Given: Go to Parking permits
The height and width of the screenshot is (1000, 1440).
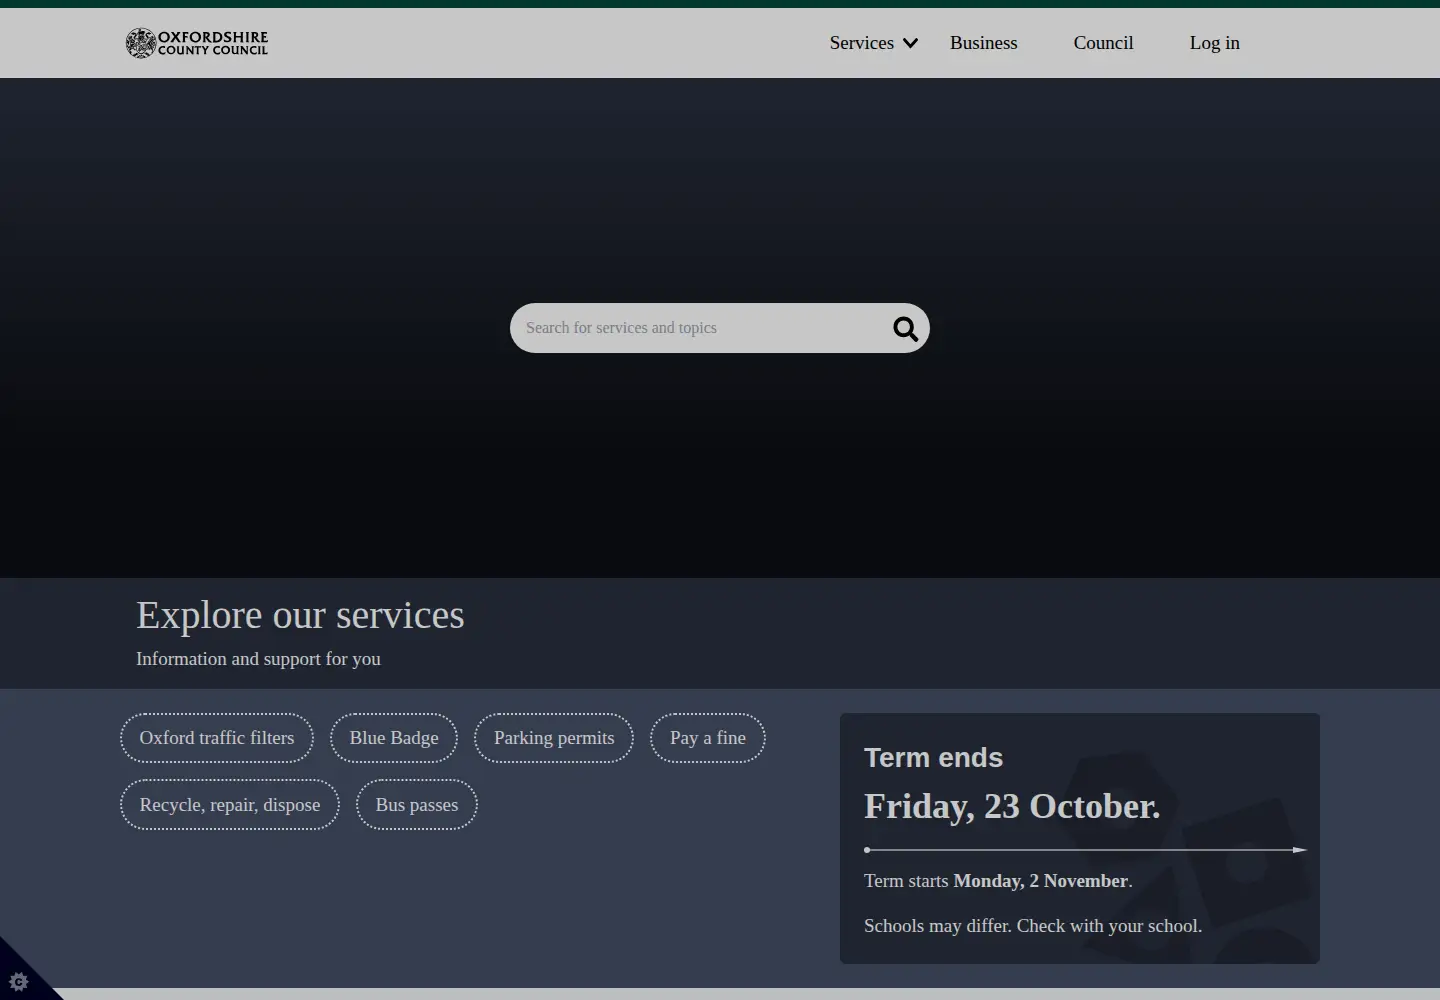Looking at the screenshot, I should click(x=554, y=738).
